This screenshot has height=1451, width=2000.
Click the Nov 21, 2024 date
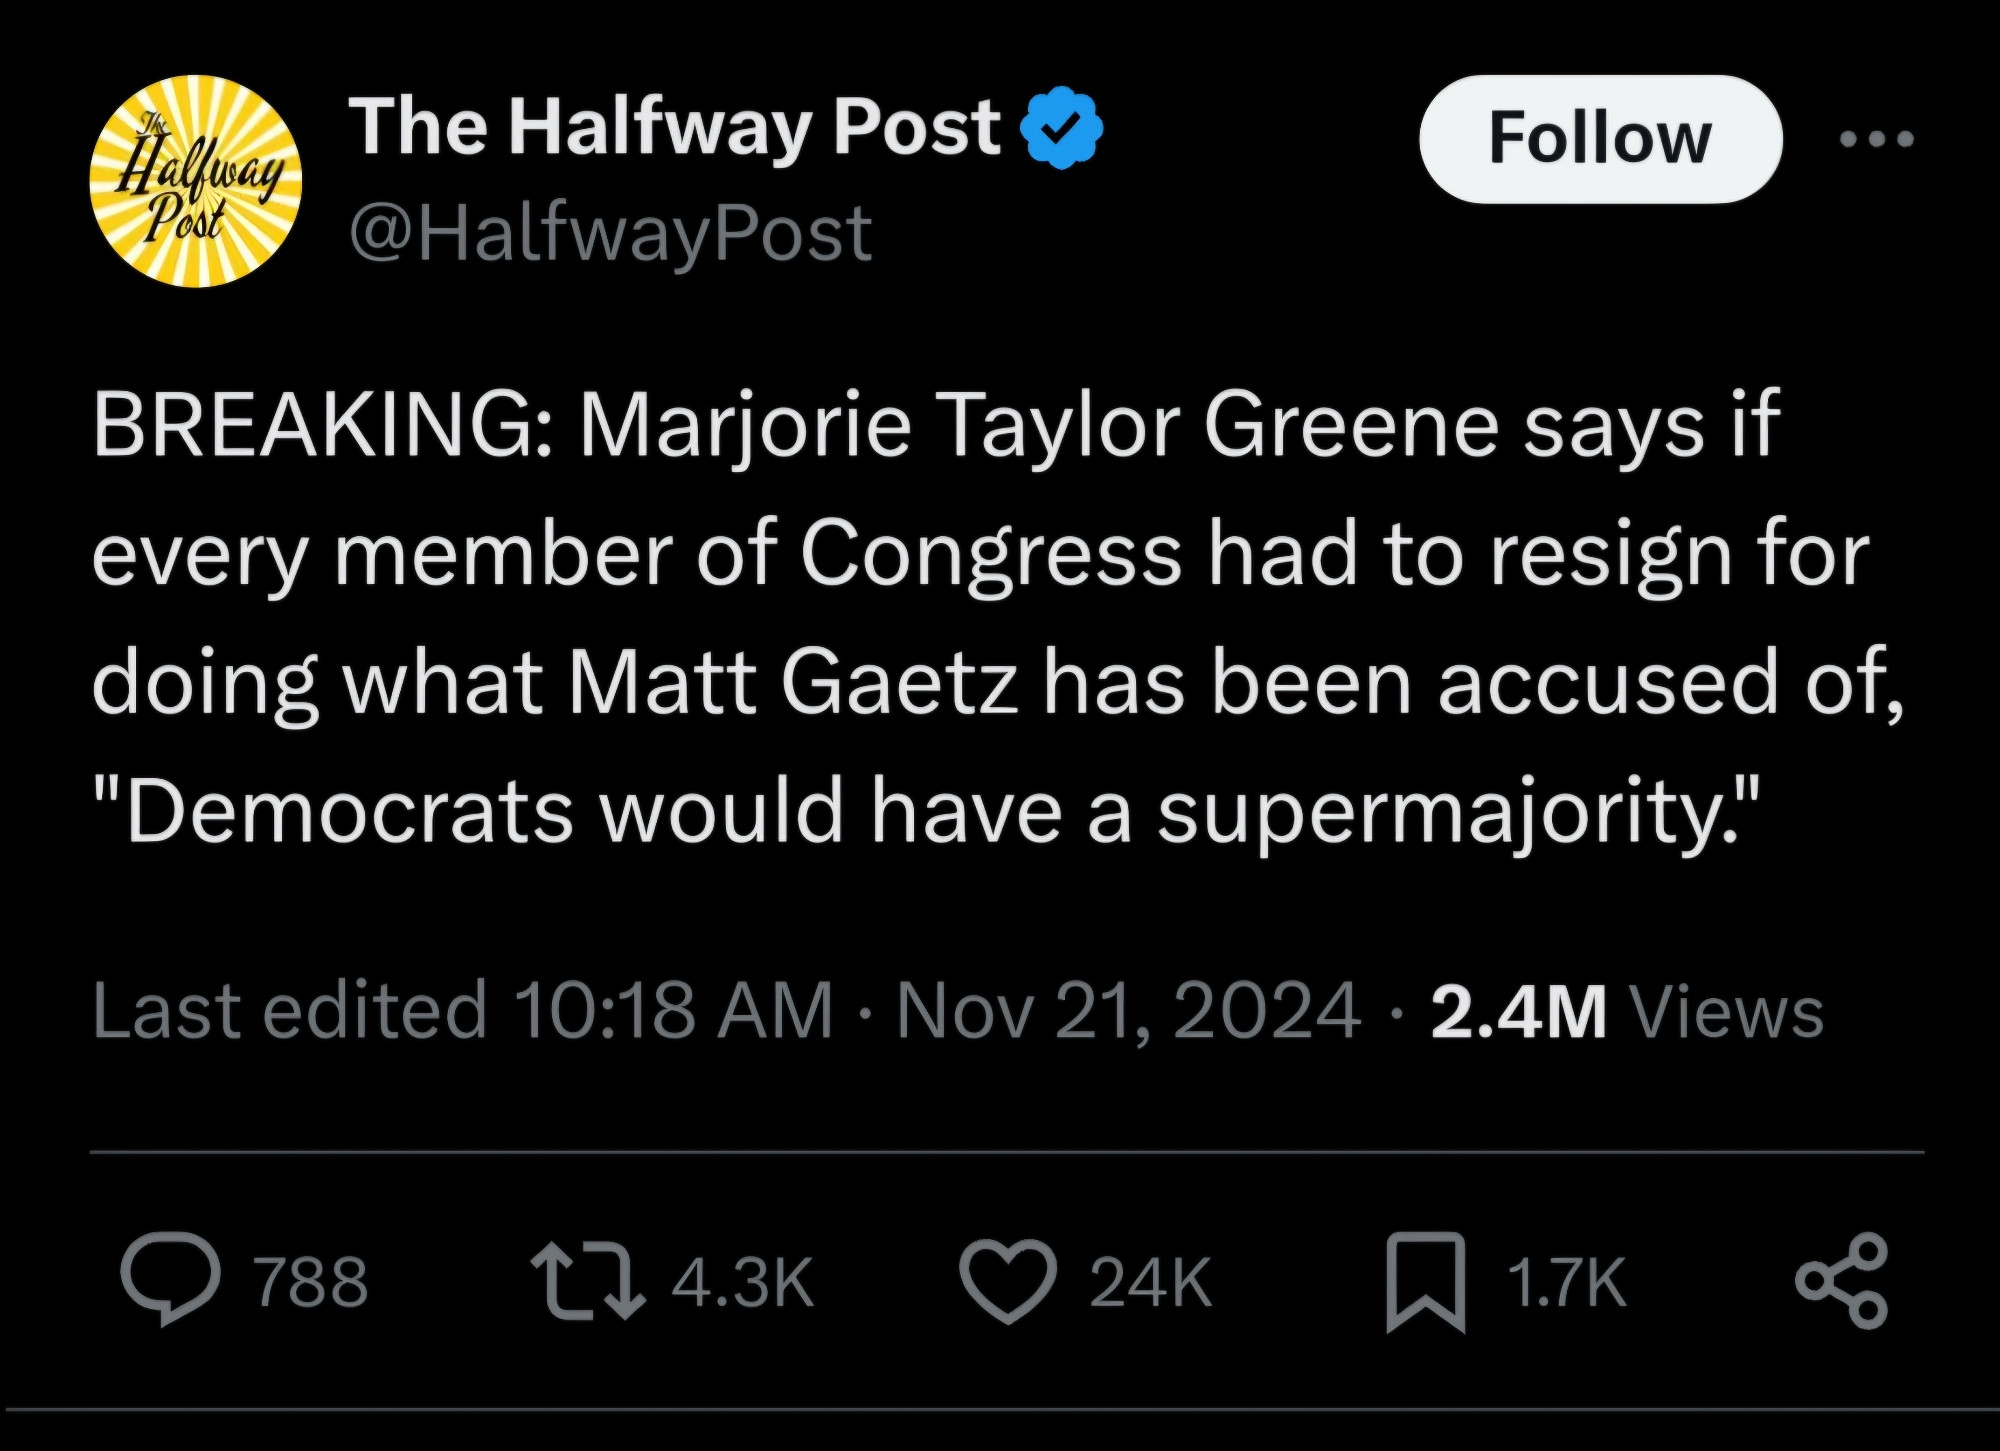click(1128, 1011)
